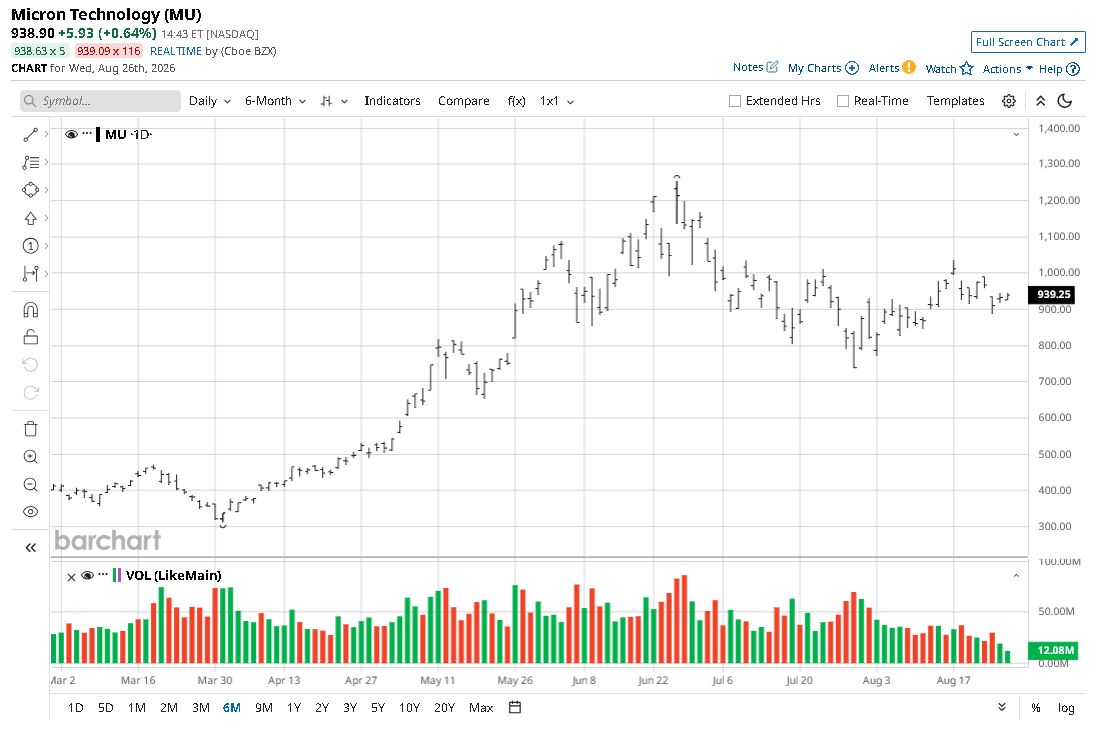The image size is (1102, 731).
Task: Switch to dark mode moon icon
Action: (1065, 101)
